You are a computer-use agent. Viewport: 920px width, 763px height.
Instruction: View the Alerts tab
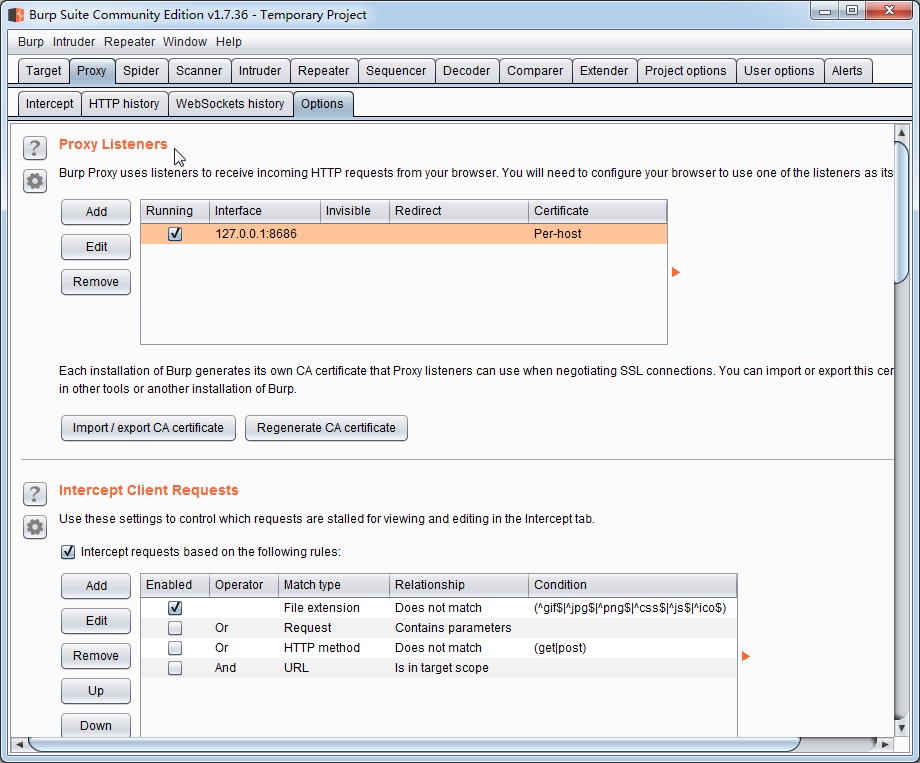tap(847, 71)
